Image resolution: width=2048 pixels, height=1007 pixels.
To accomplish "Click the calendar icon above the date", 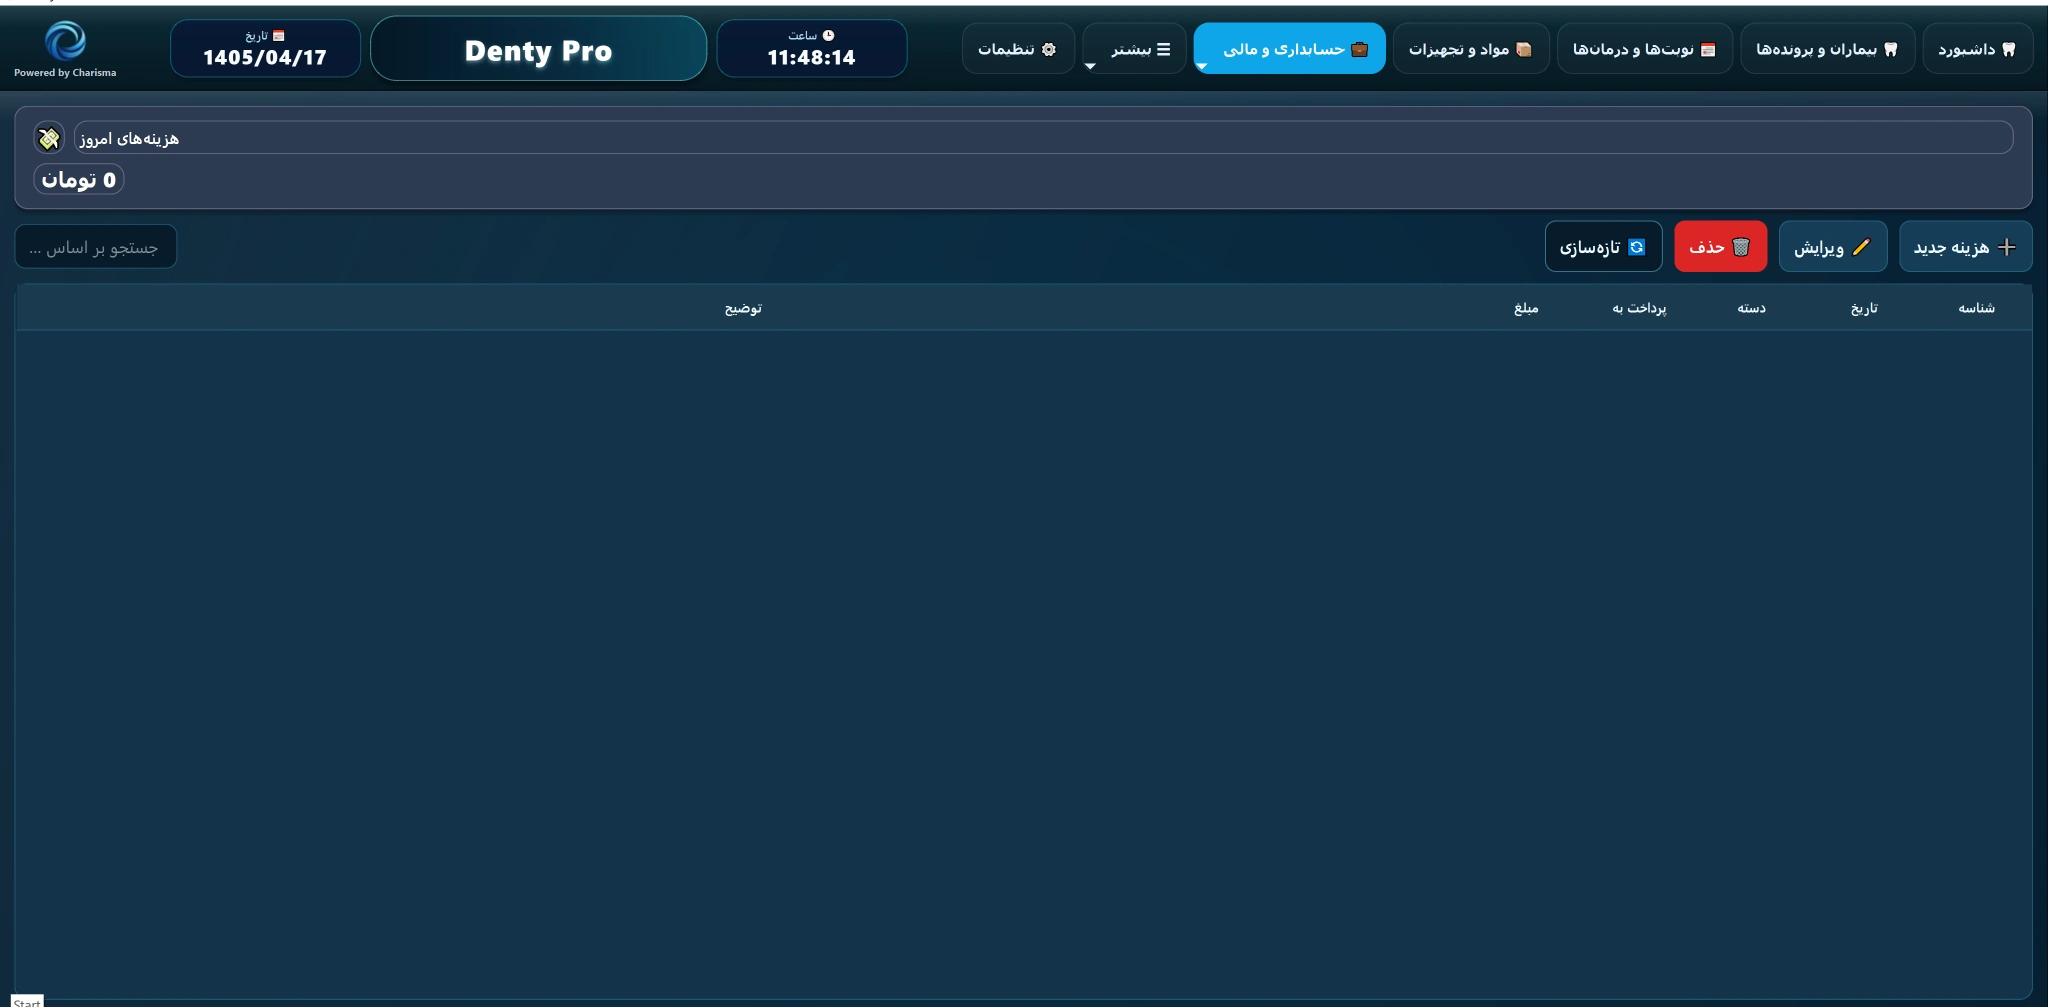I will [x=279, y=36].
